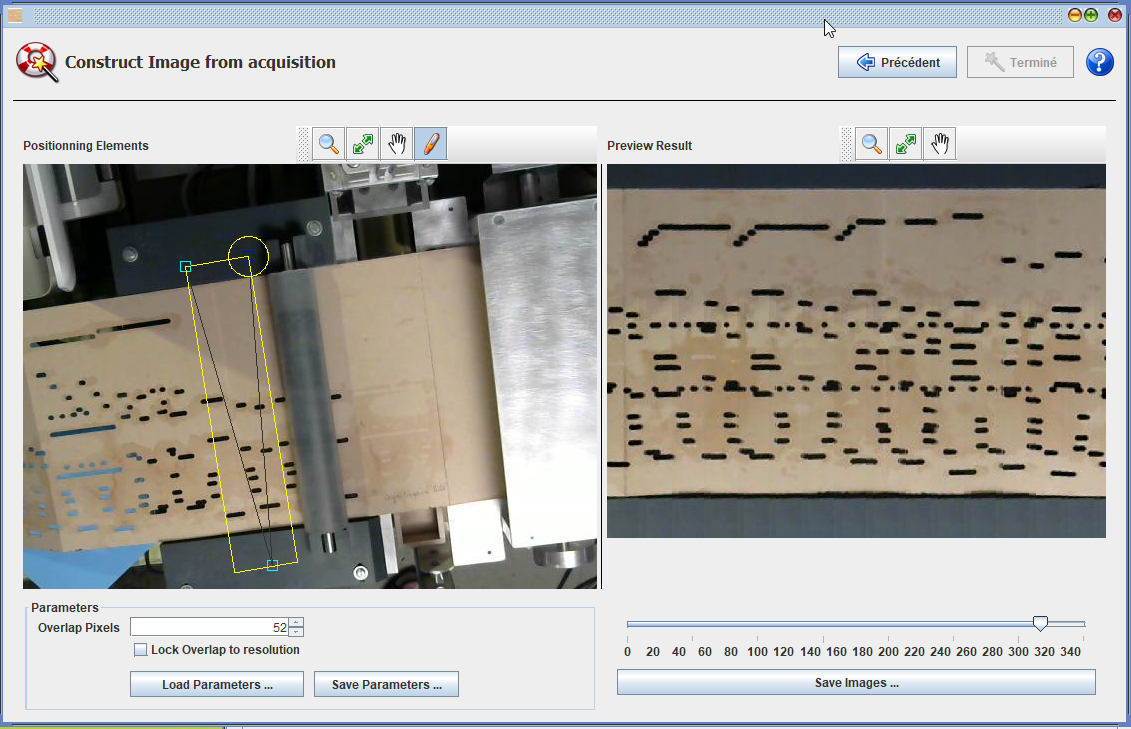
Task: Select hand pan tool in Preview Result toolbar
Action: pos(940,144)
